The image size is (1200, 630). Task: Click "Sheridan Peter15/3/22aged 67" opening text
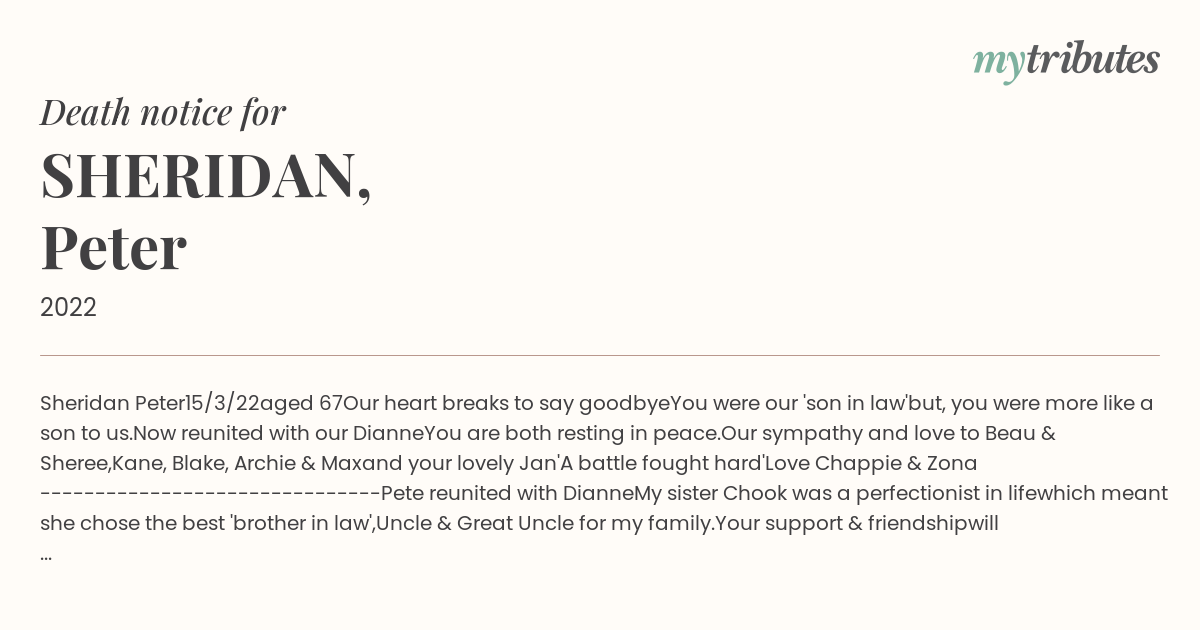pos(191,404)
